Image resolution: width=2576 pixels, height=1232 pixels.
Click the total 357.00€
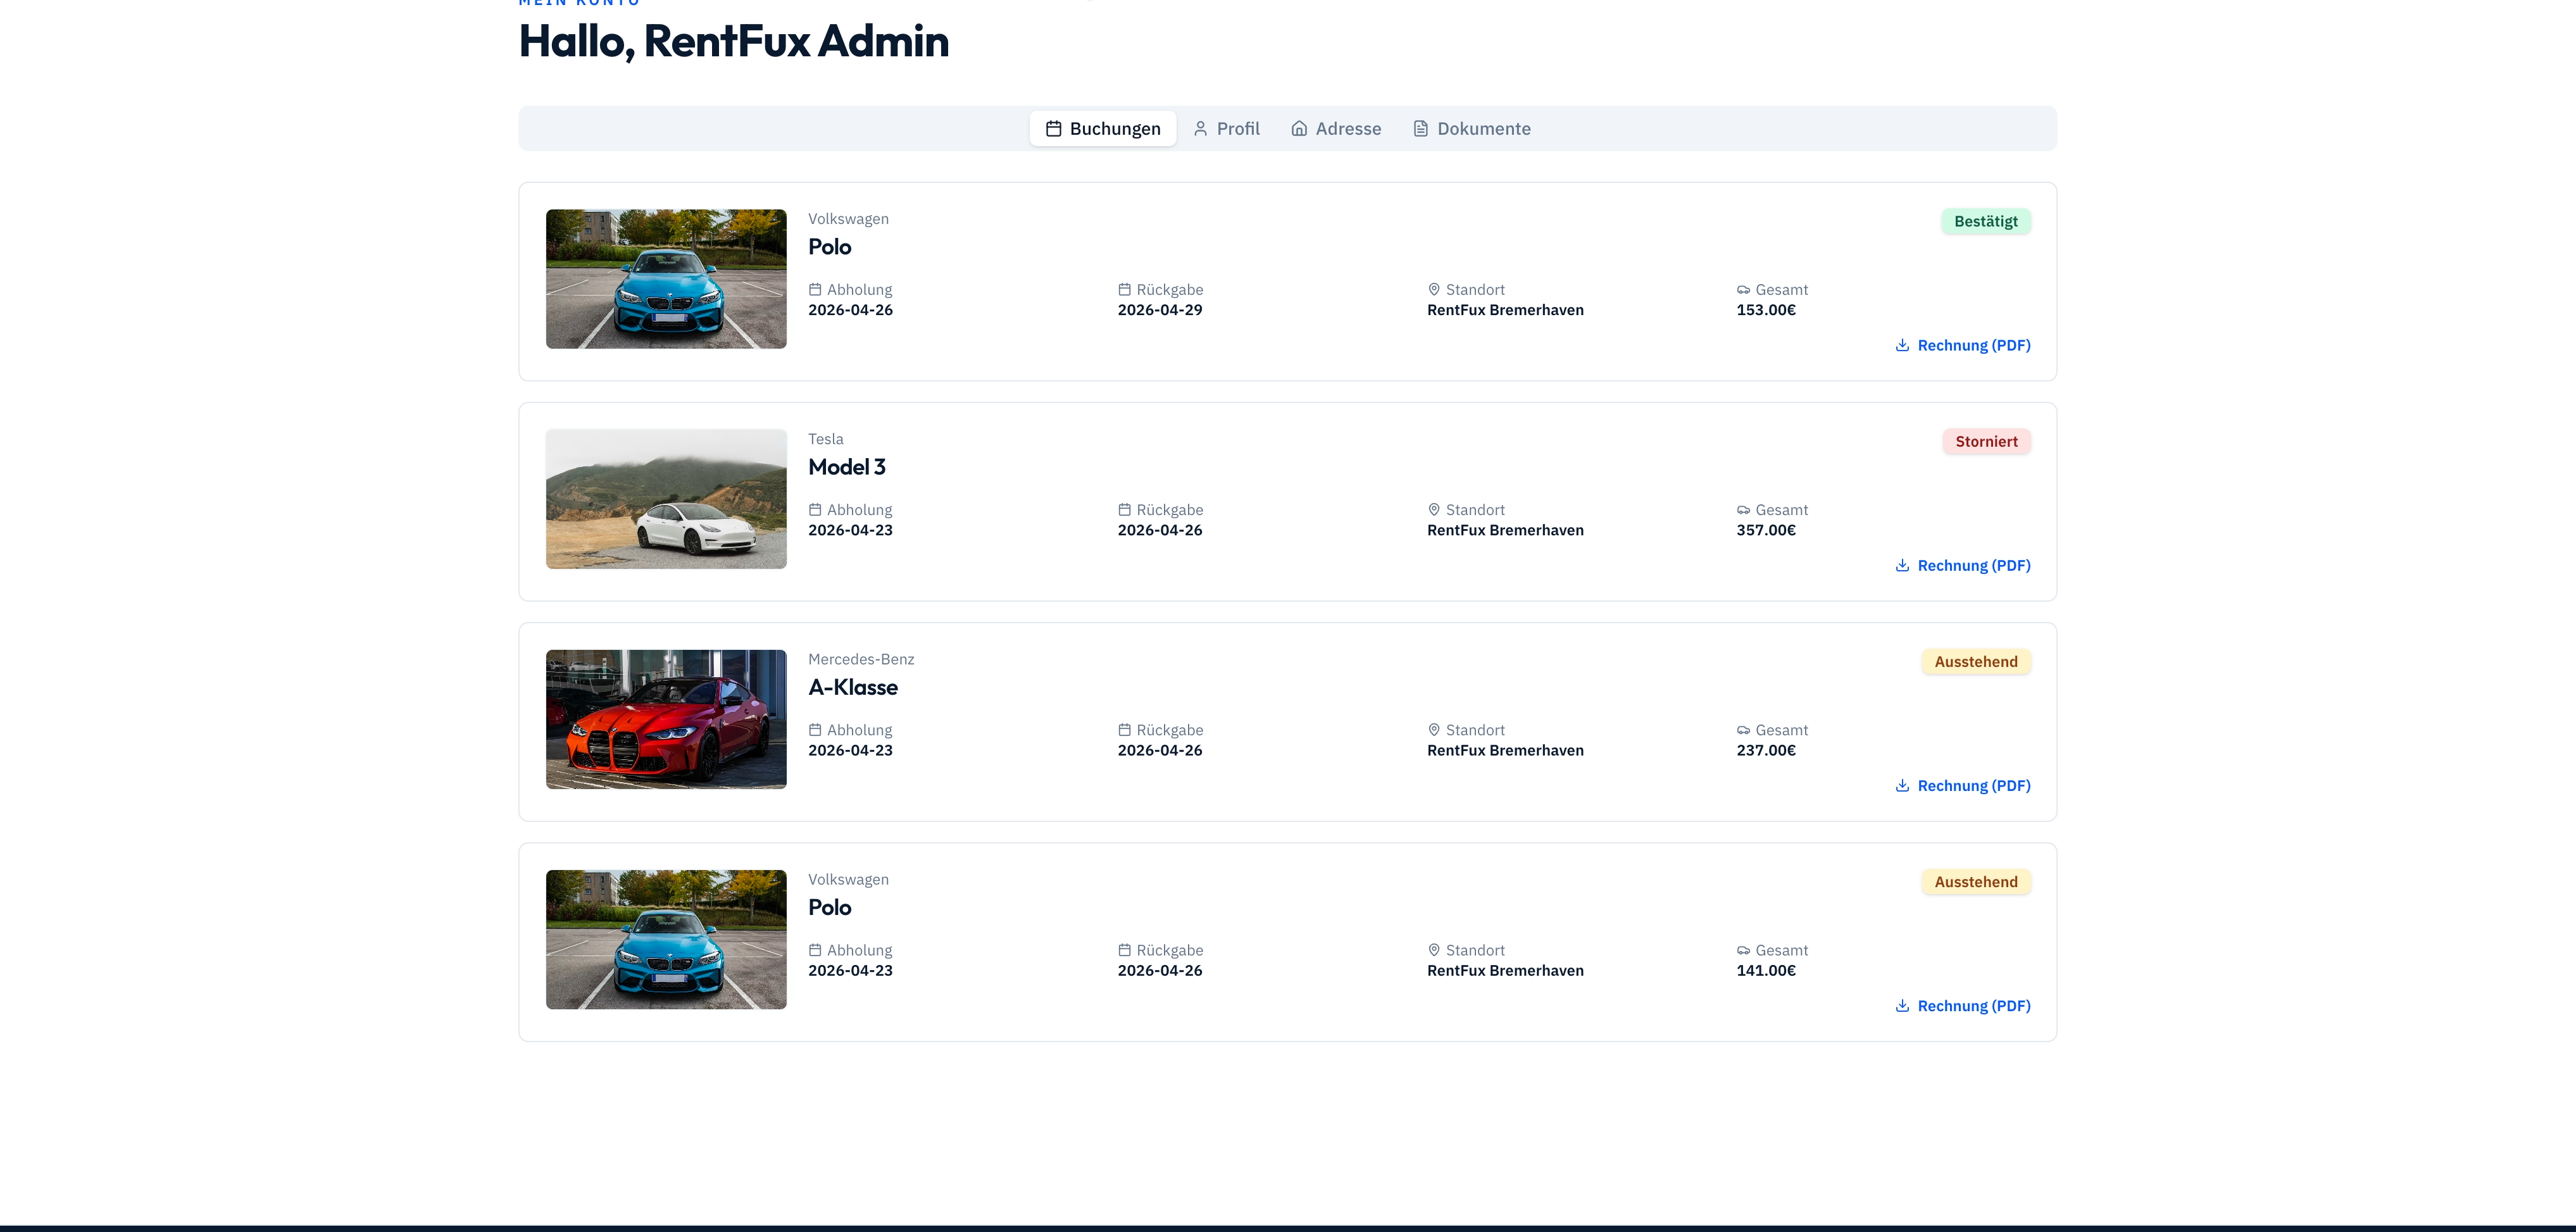click(1766, 530)
